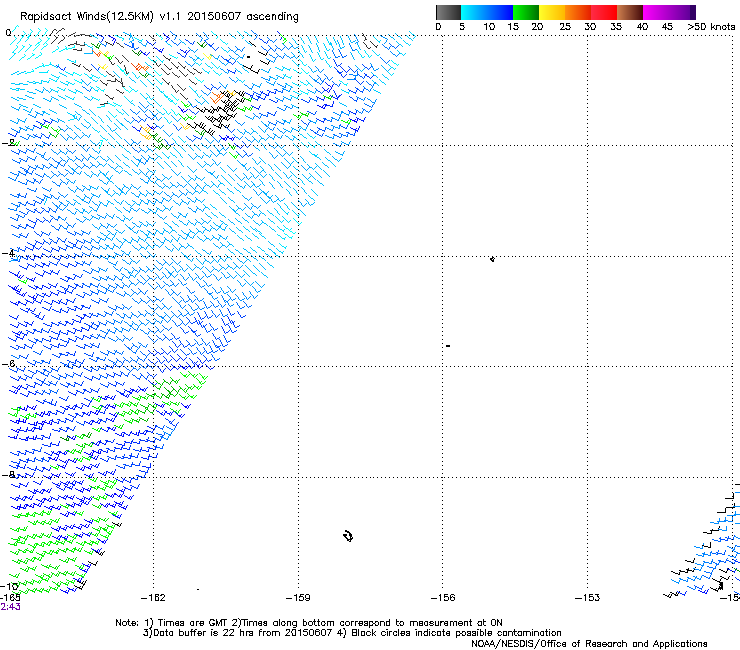The image size is (740, 650).
Task: Click the magenta-purple 40-50 knots legend segment
Action: 669,12
